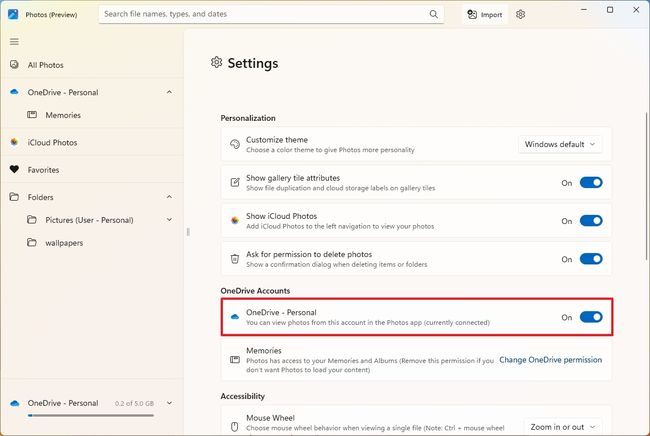This screenshot has width=650, height=436.
Task: Open OneDrive - Personal in navigation
Action: coord(63,92)
